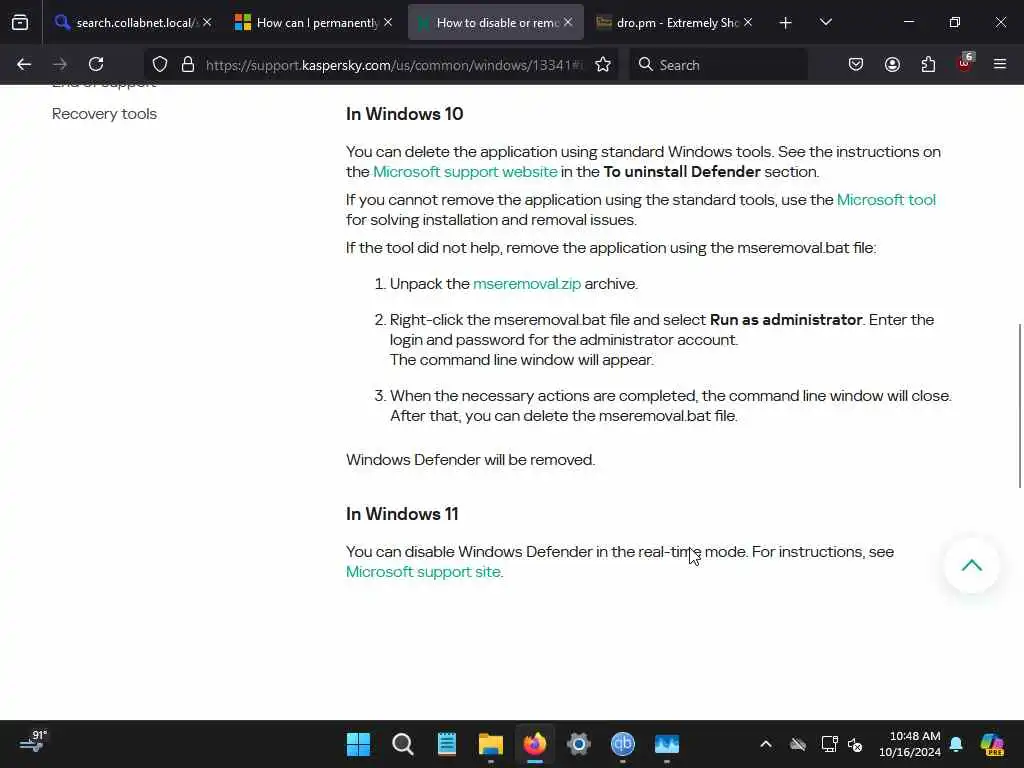
Task: Open uBlock Origin extension badge icon
Action: point(965,63)
